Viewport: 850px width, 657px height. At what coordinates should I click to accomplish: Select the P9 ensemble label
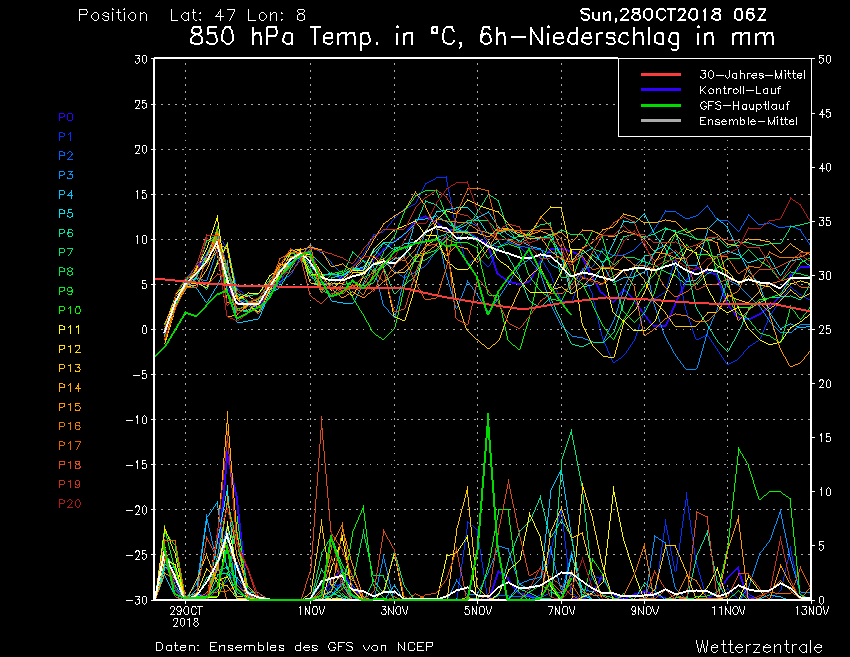point(66,291)
